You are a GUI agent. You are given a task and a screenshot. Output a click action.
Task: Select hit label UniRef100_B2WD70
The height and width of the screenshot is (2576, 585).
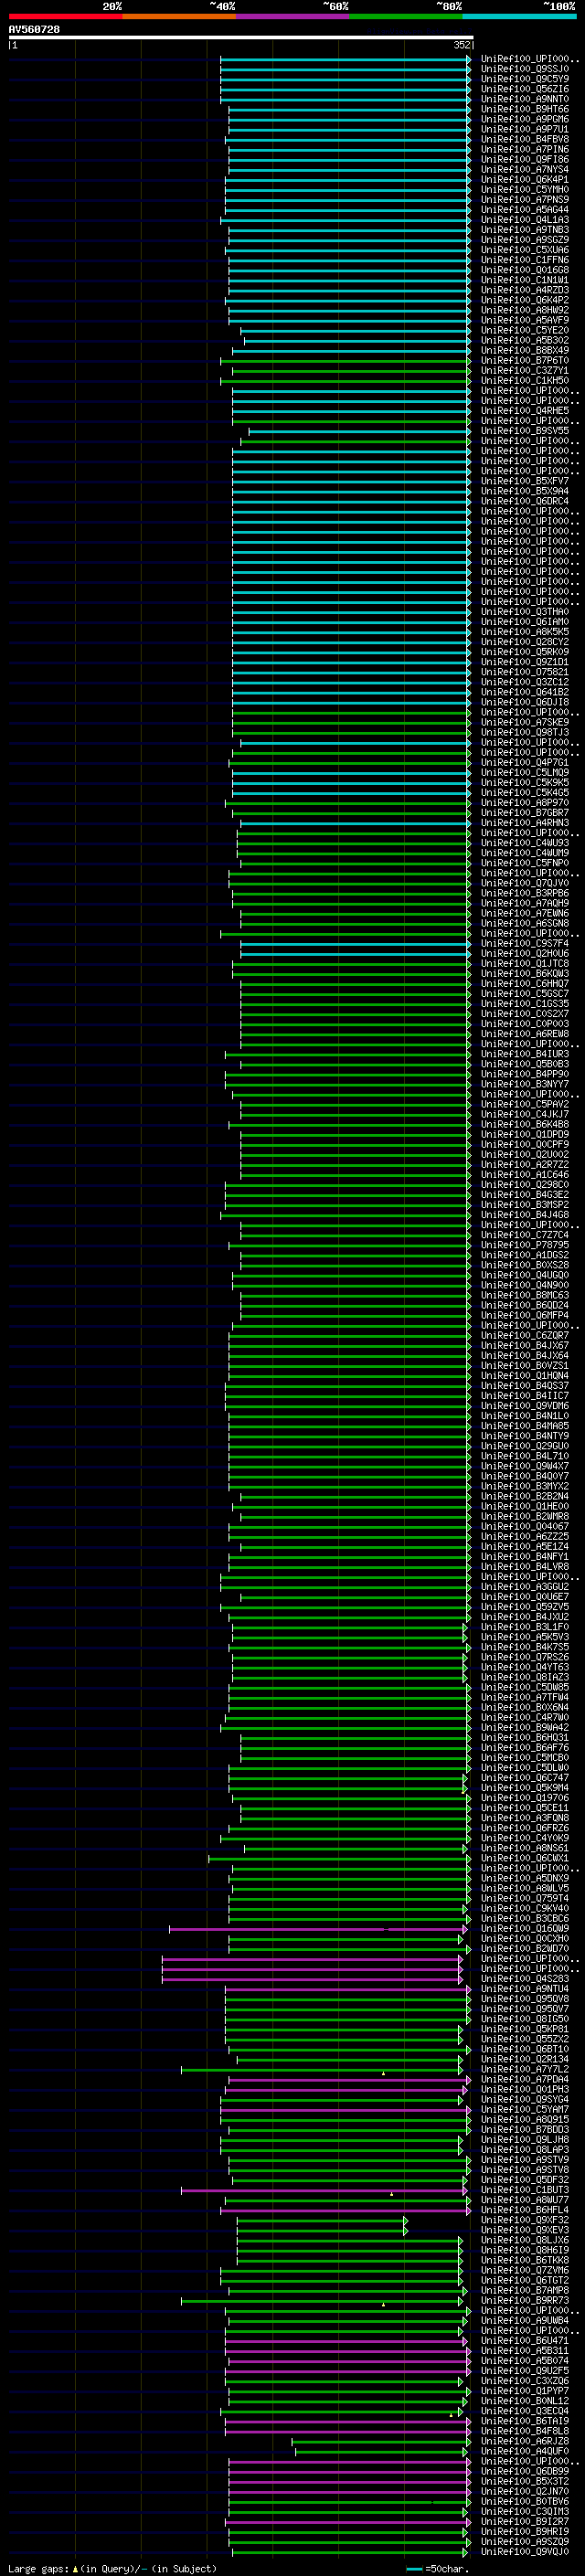point(525,1949)
